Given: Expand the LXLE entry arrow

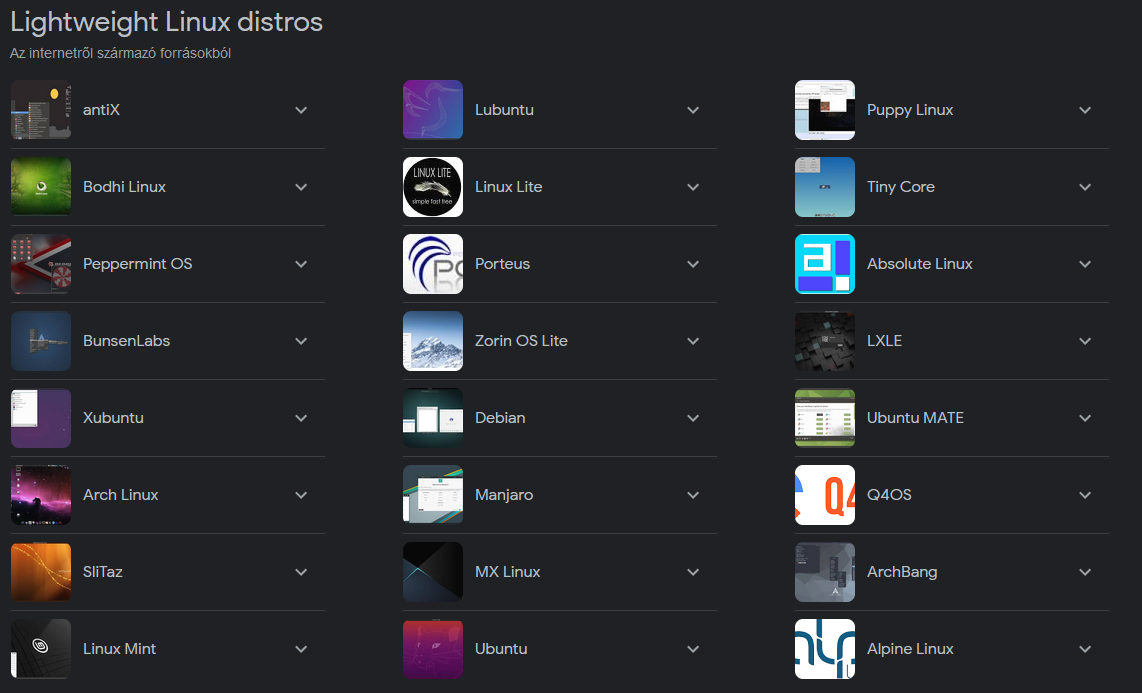Looking at the screenshot, I should coord(1084,341).
